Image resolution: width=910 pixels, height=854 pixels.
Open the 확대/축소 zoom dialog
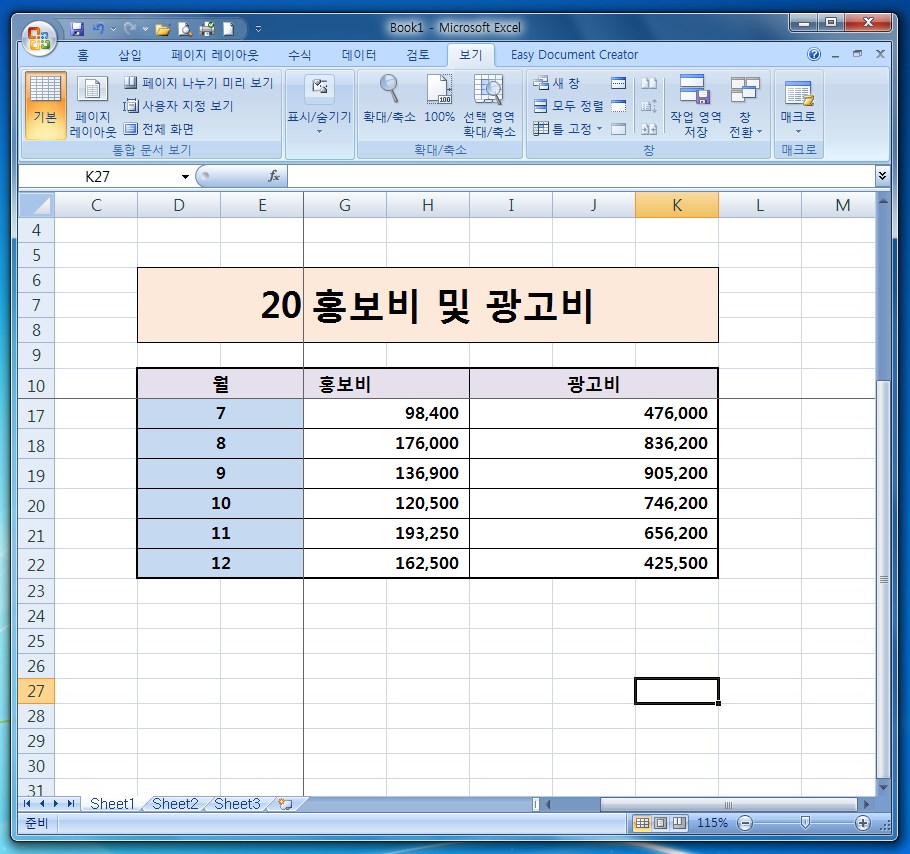coord(389,99)
